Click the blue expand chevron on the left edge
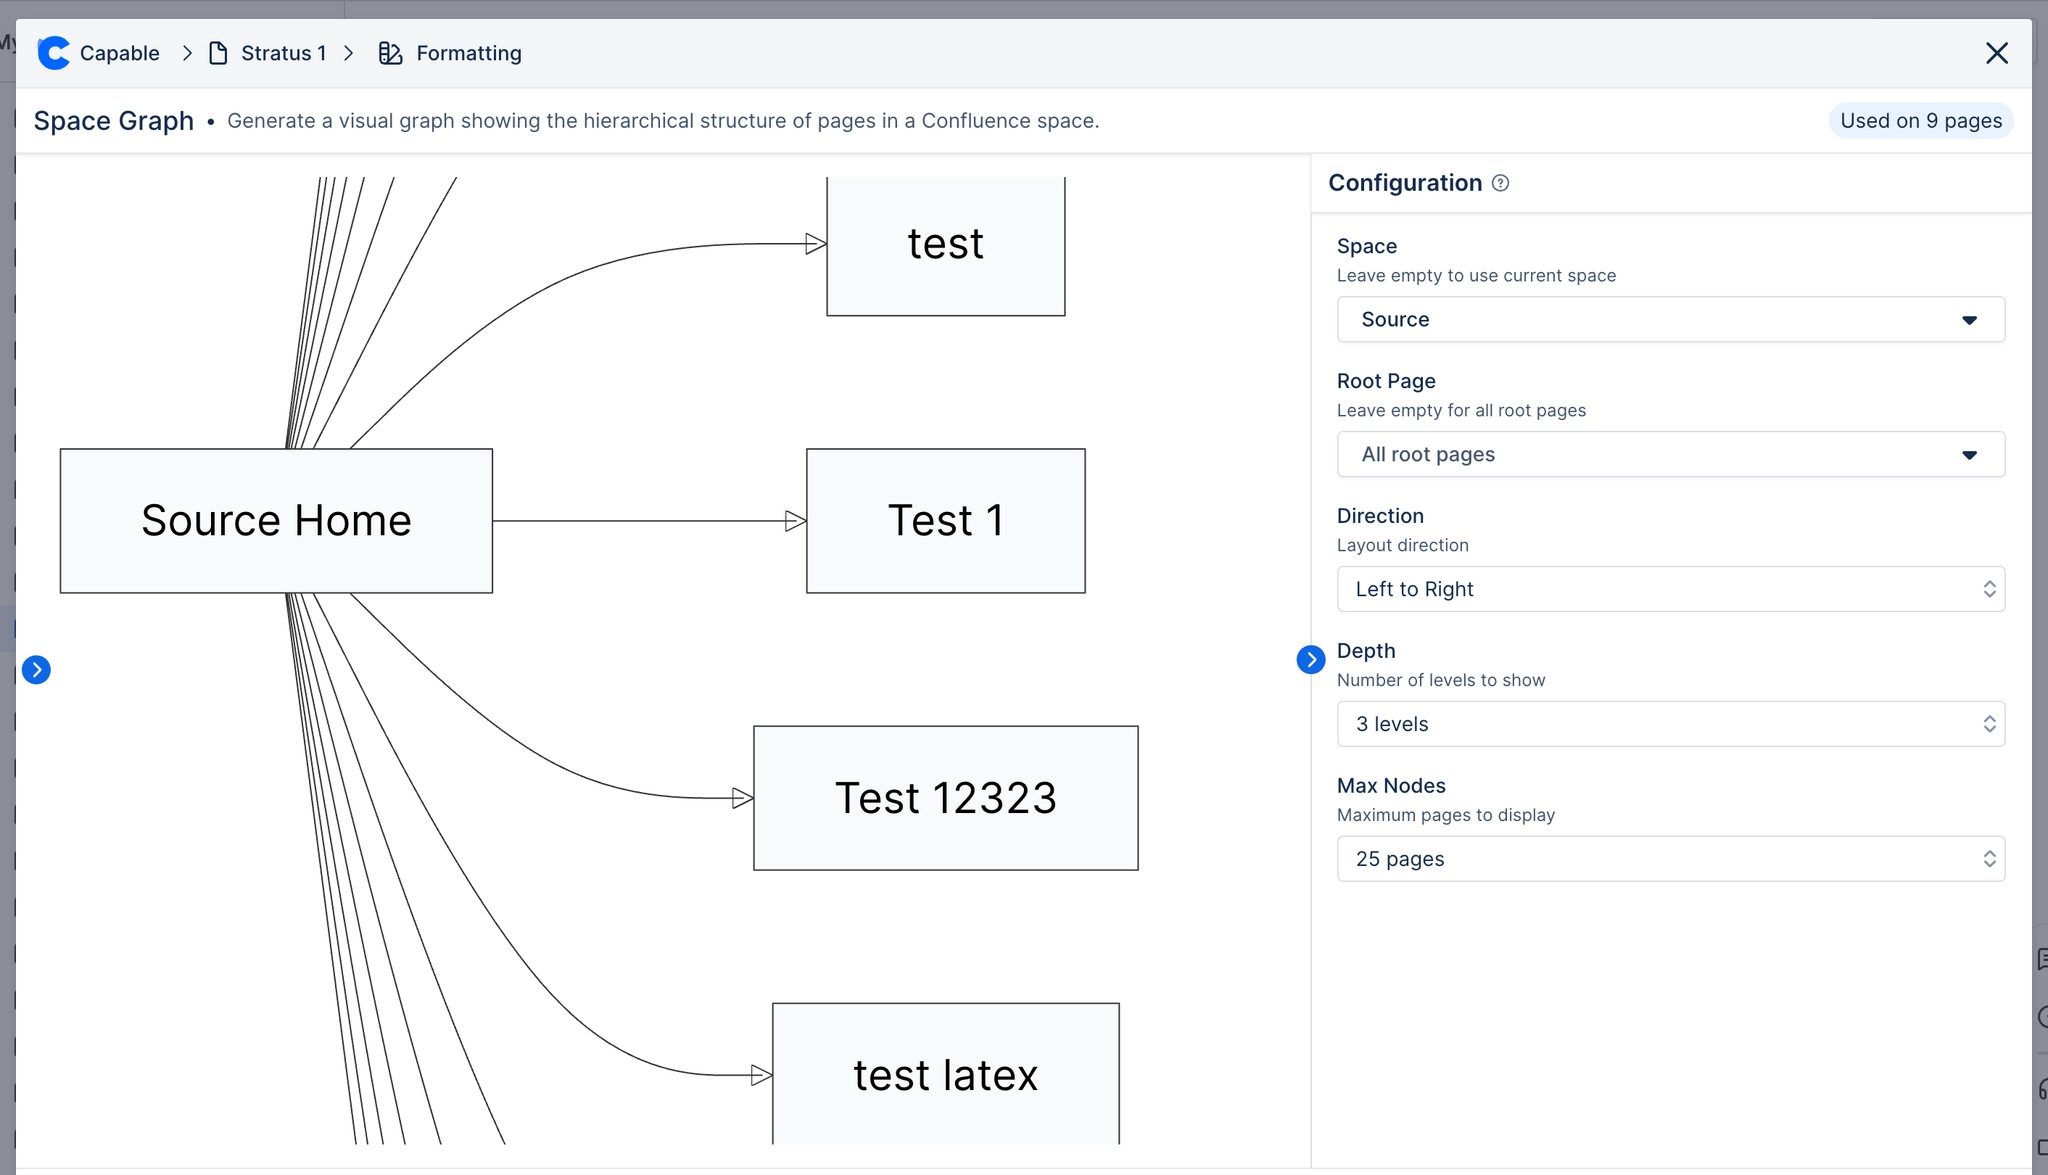The image size is (2048, 1175). pyautogui.click(x=36, y=669)
